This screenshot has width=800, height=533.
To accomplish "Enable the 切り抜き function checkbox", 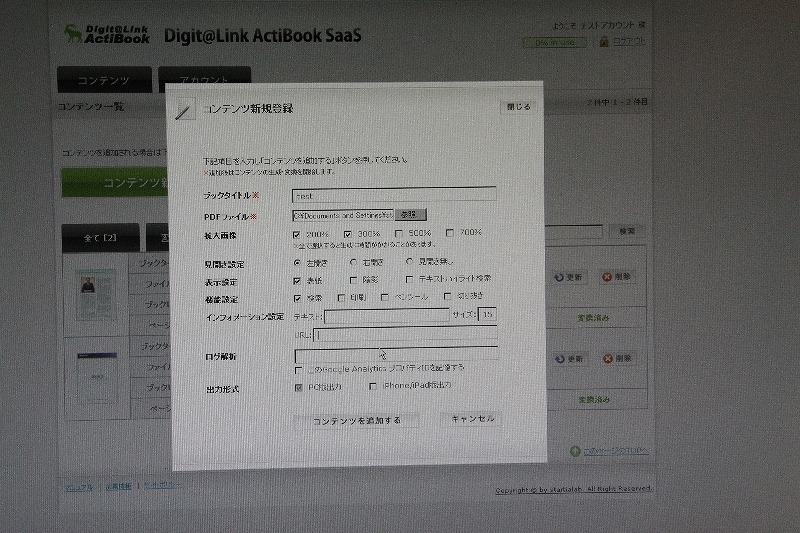I will (x=447, y=296).
